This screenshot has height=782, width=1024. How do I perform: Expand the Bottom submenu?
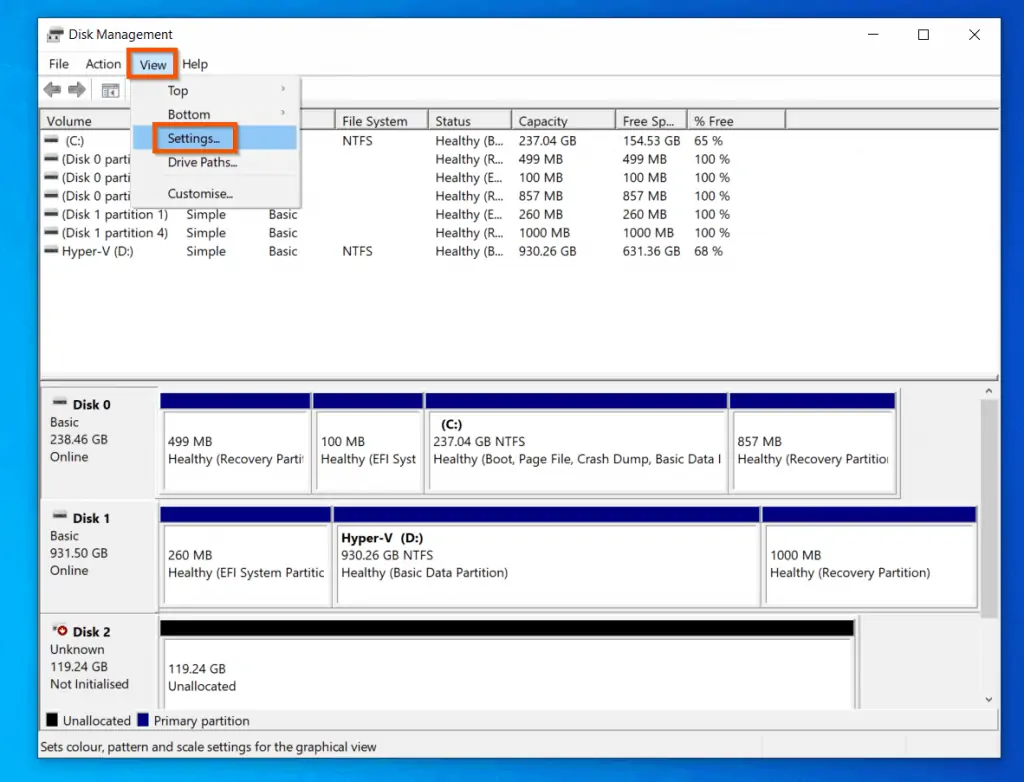(x=215, y=114)
